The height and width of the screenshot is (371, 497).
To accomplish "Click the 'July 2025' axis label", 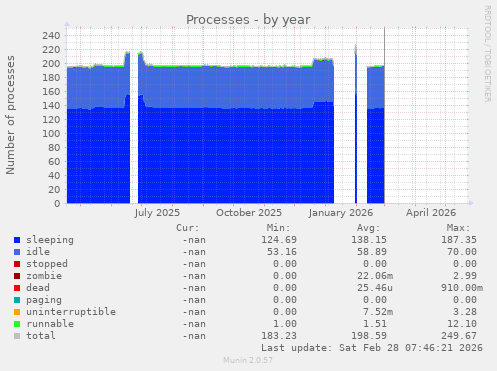I will coord(157,213).
